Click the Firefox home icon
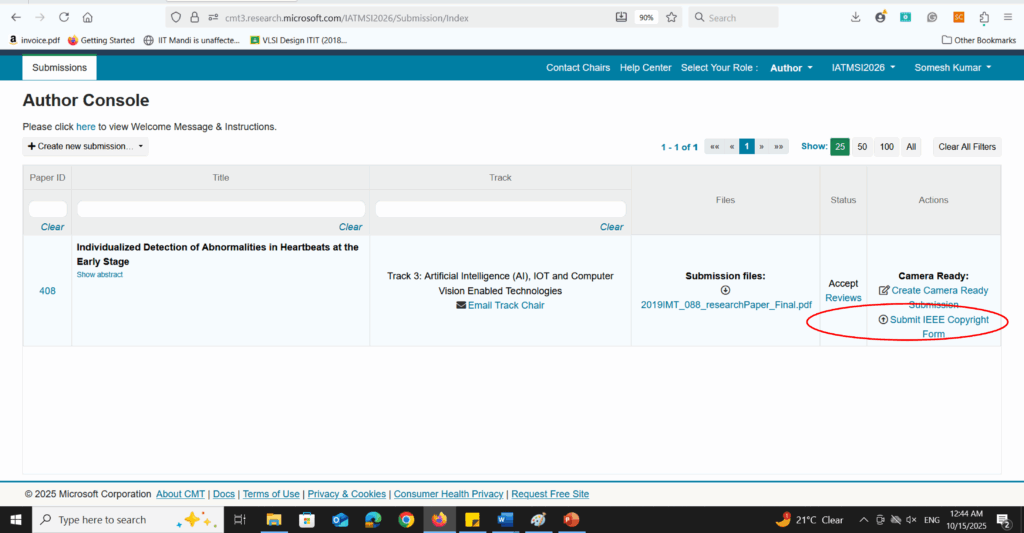Image resolution: width=1024 pixels, height=533 pixels. click(x=88, y=17)
